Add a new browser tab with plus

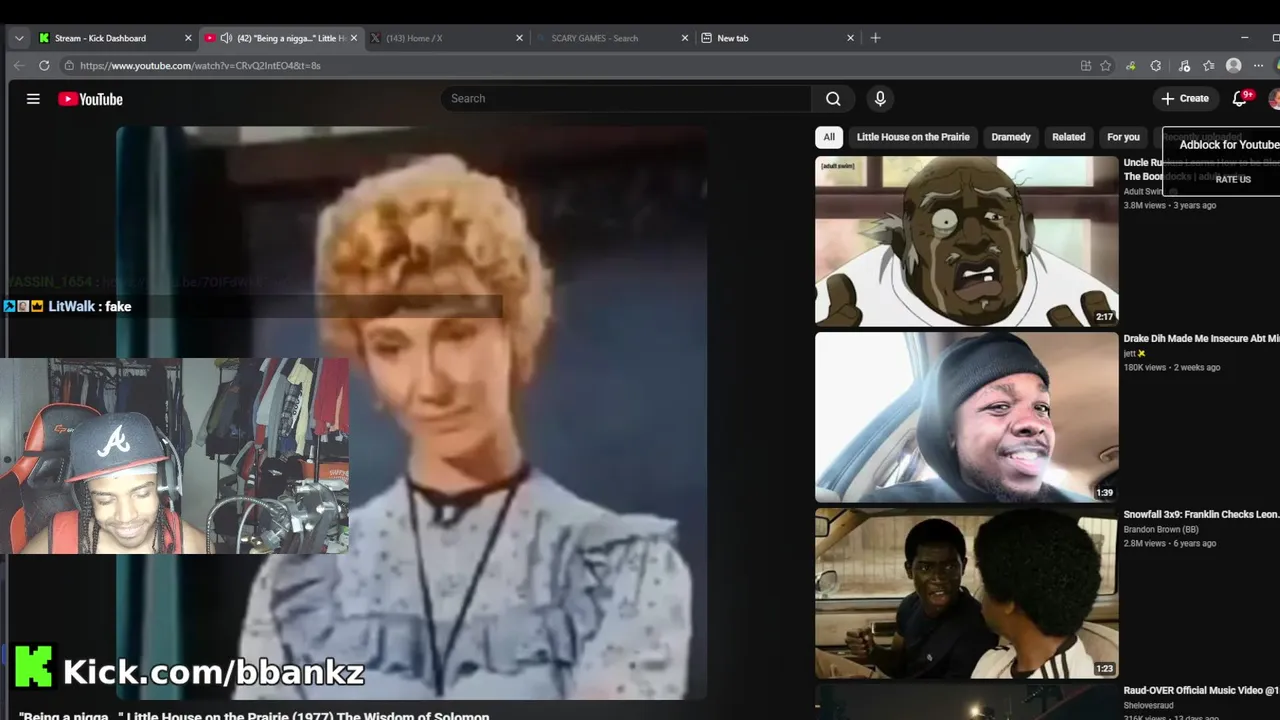coord(875,38)
